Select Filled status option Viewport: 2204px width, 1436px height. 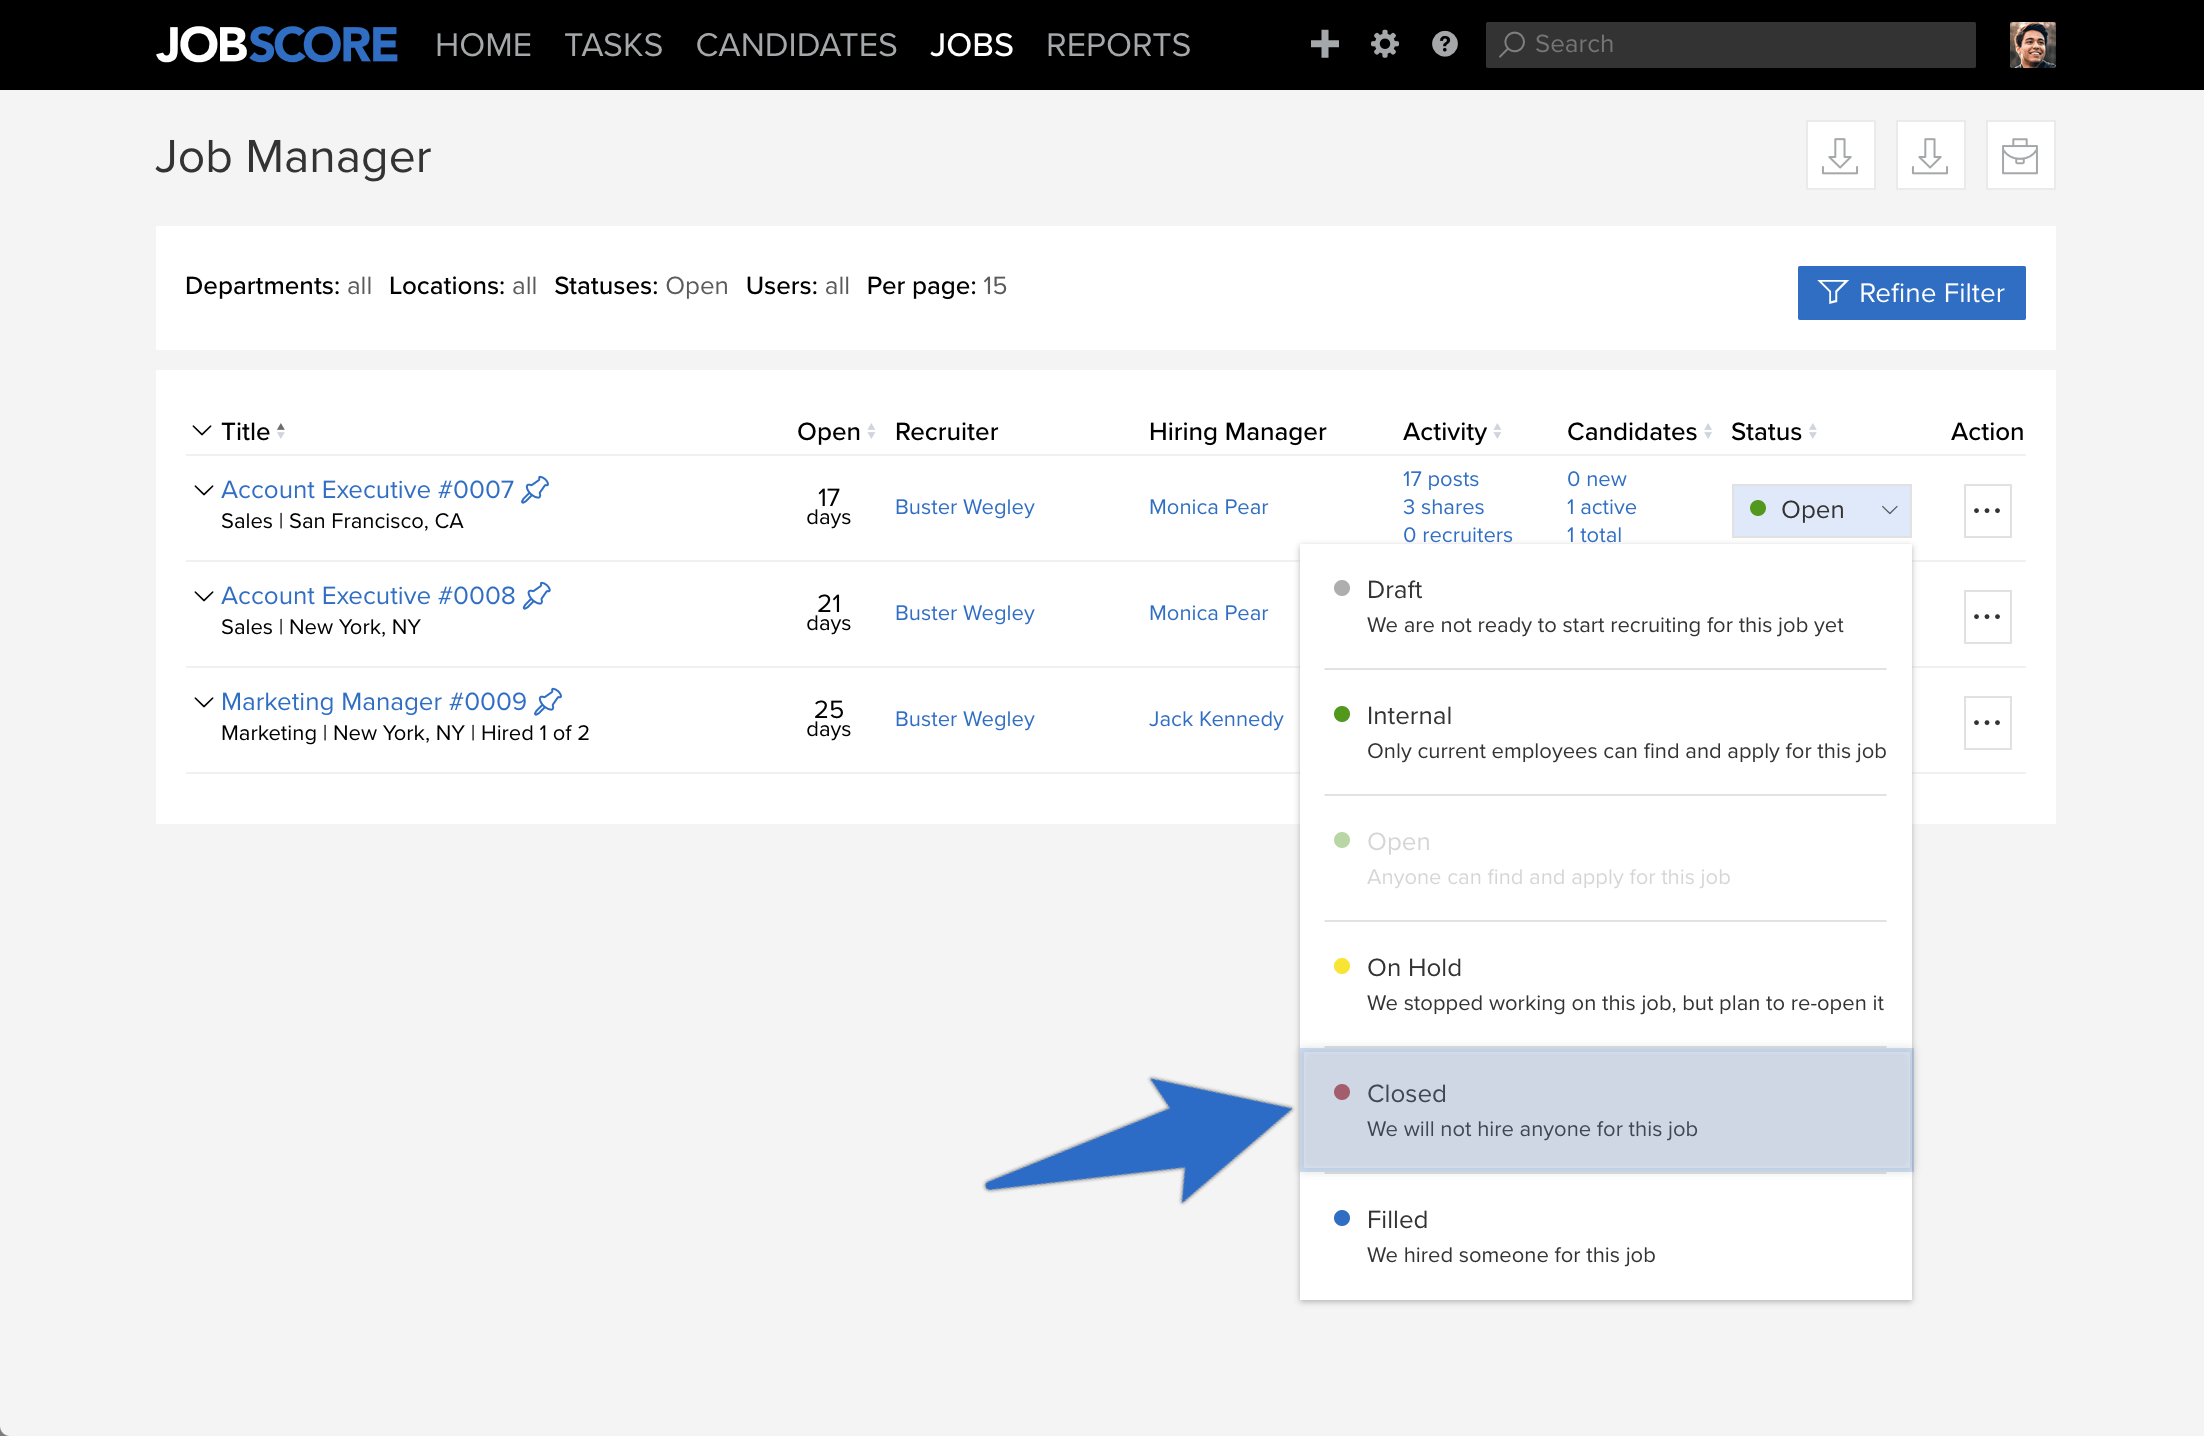pyautogui.click(x=1605, y=1237)
